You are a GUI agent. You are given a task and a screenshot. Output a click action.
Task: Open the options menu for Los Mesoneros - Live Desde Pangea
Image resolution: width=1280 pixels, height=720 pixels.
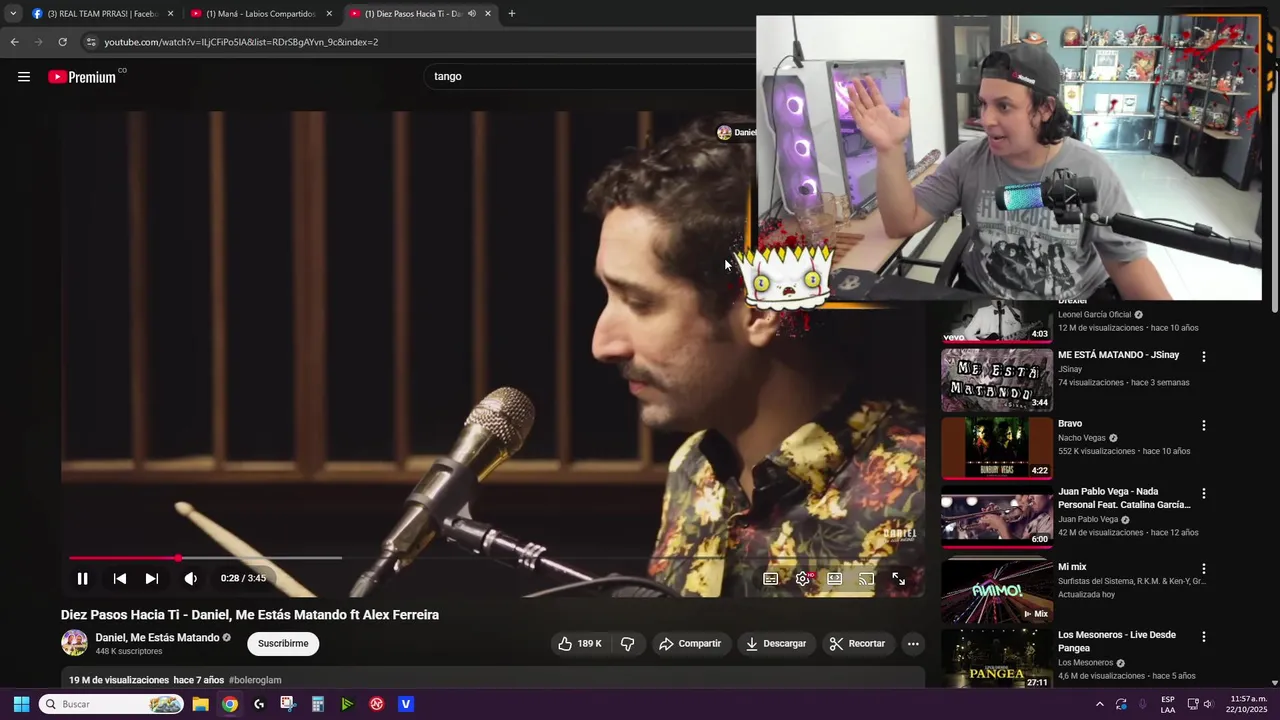[1204, 637]
